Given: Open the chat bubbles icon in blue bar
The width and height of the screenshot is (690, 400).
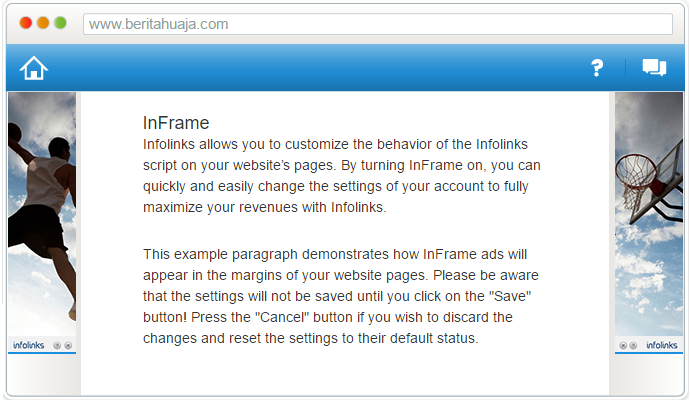Looking at the screenshot, I should (654, 68).
